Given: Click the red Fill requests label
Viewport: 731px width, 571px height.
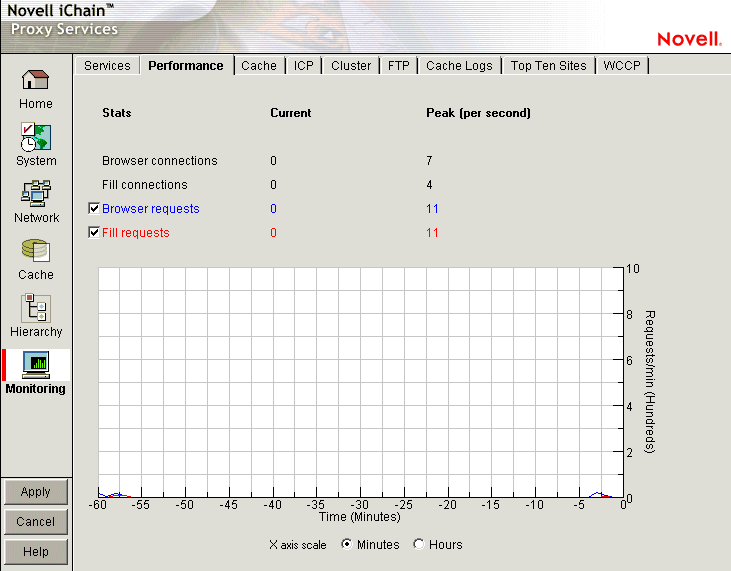Looking at the screenshot, I should (x=136, y=233).
